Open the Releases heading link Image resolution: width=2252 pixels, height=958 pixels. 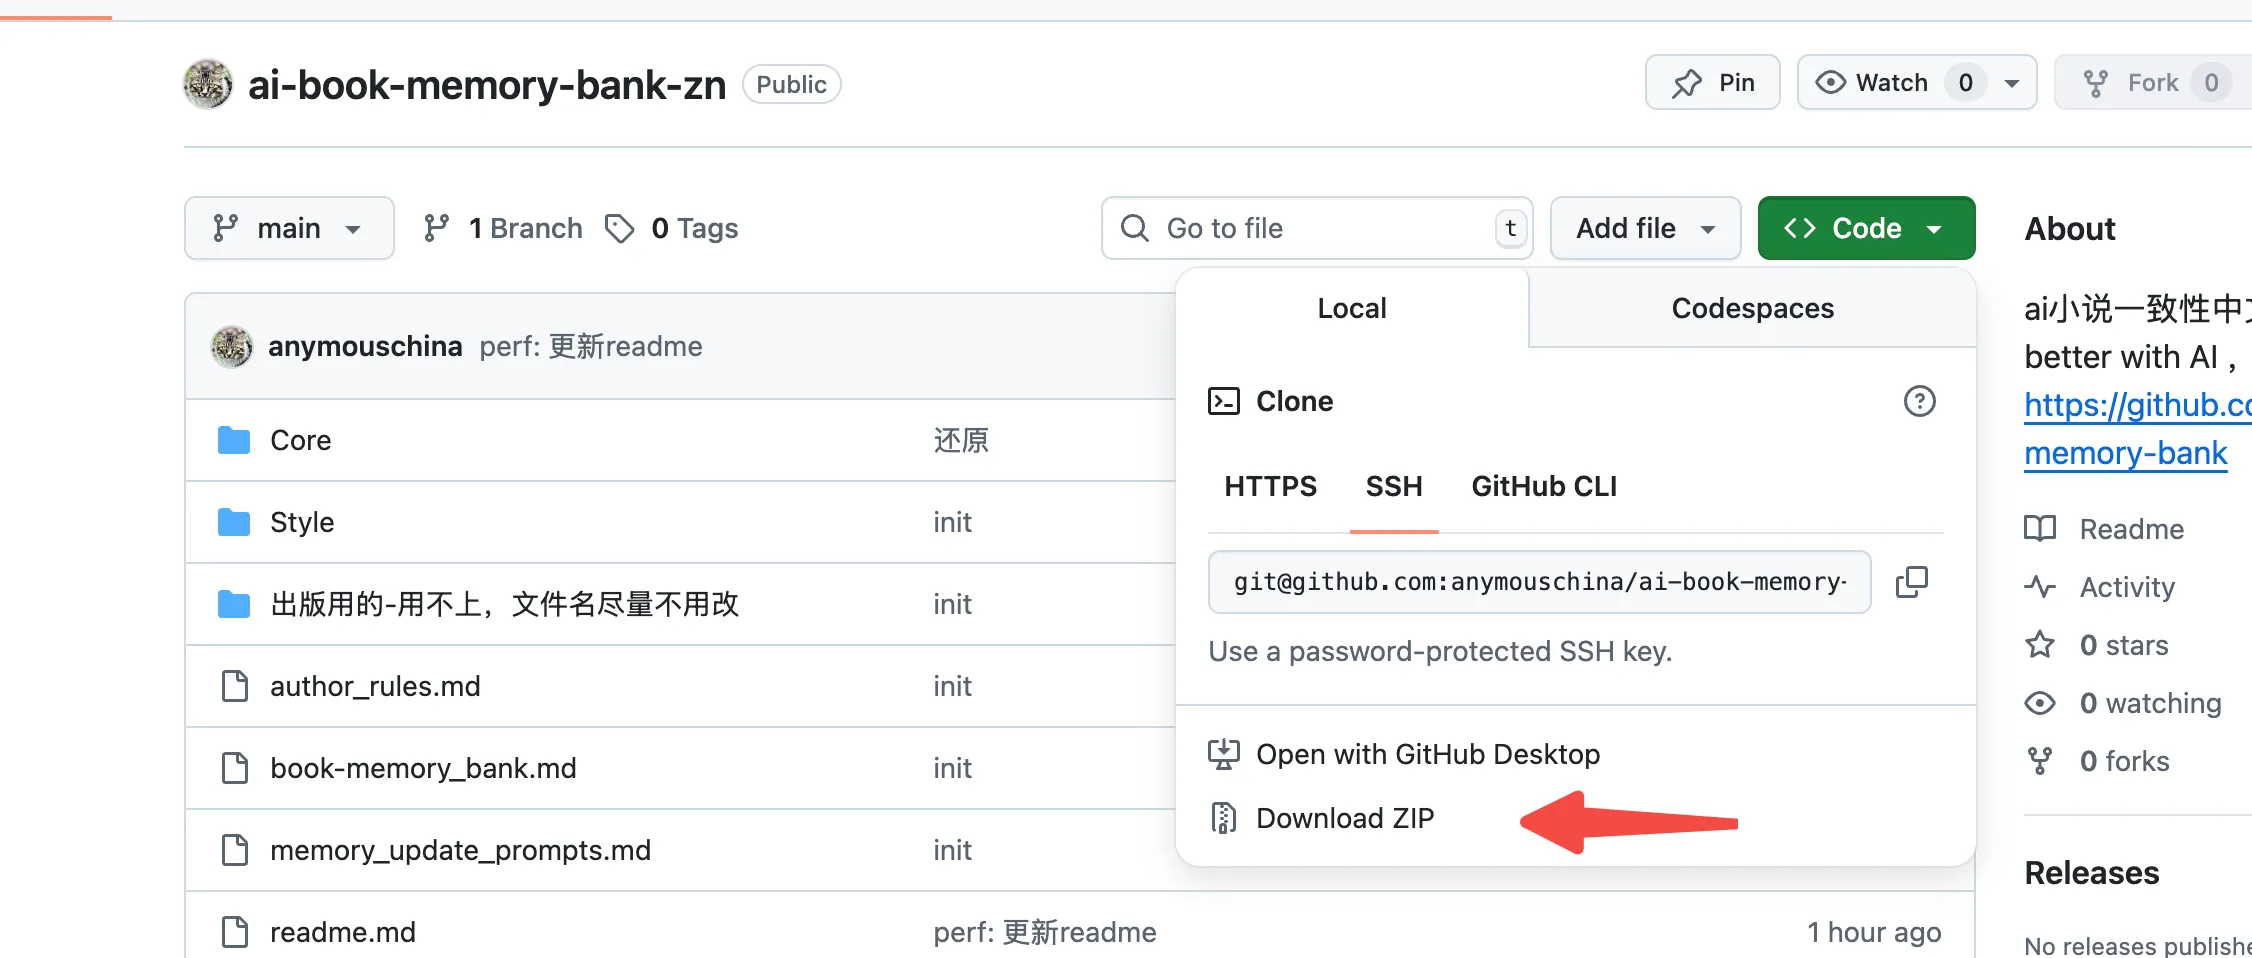(x=2092, y=873)
